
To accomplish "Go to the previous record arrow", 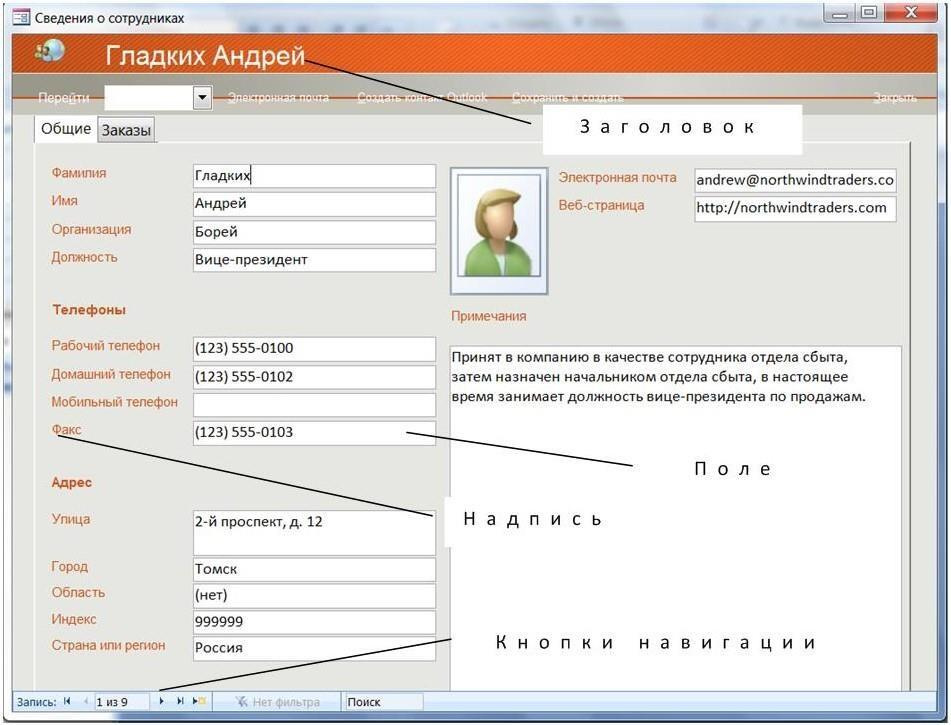I will tap(86, 701).
